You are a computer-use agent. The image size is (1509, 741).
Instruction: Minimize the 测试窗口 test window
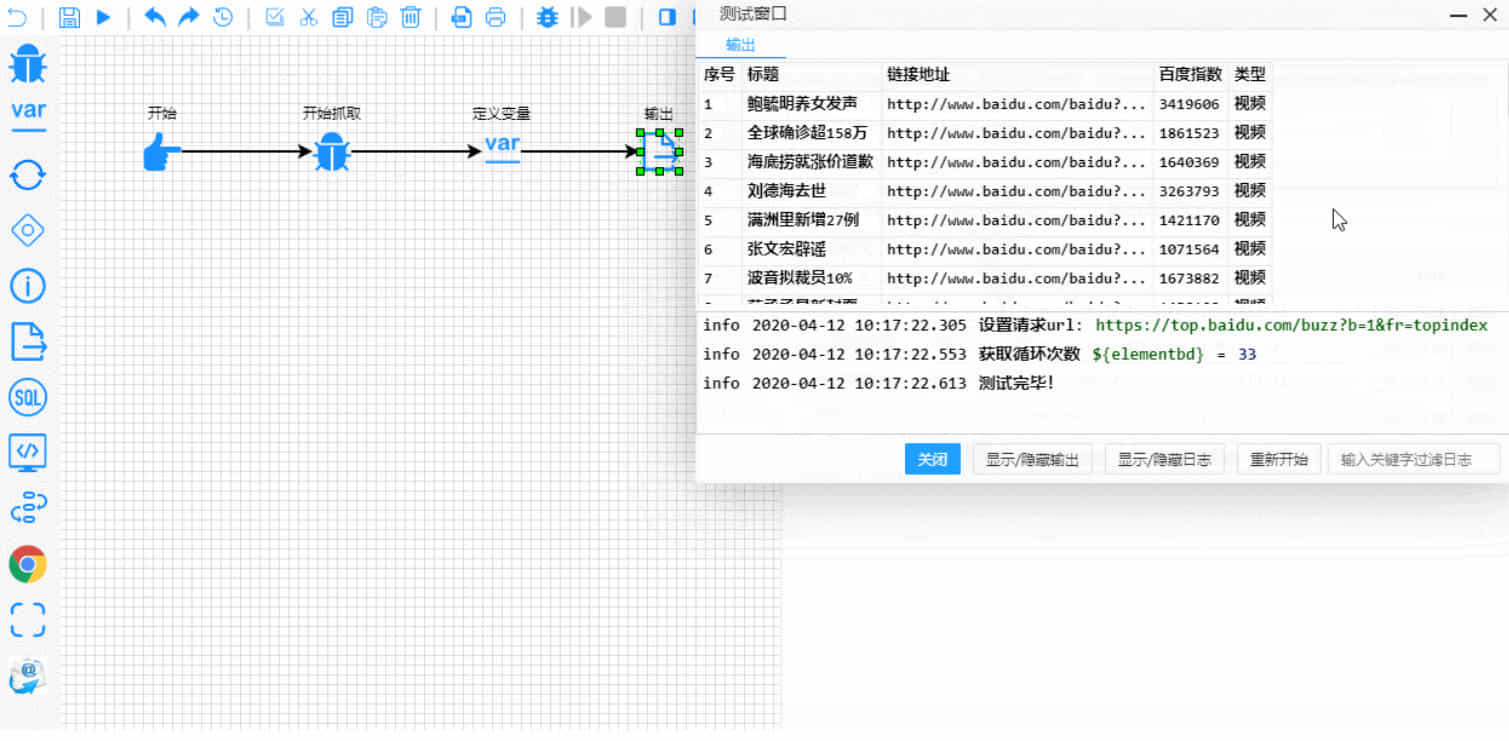tap(1459, 14)
